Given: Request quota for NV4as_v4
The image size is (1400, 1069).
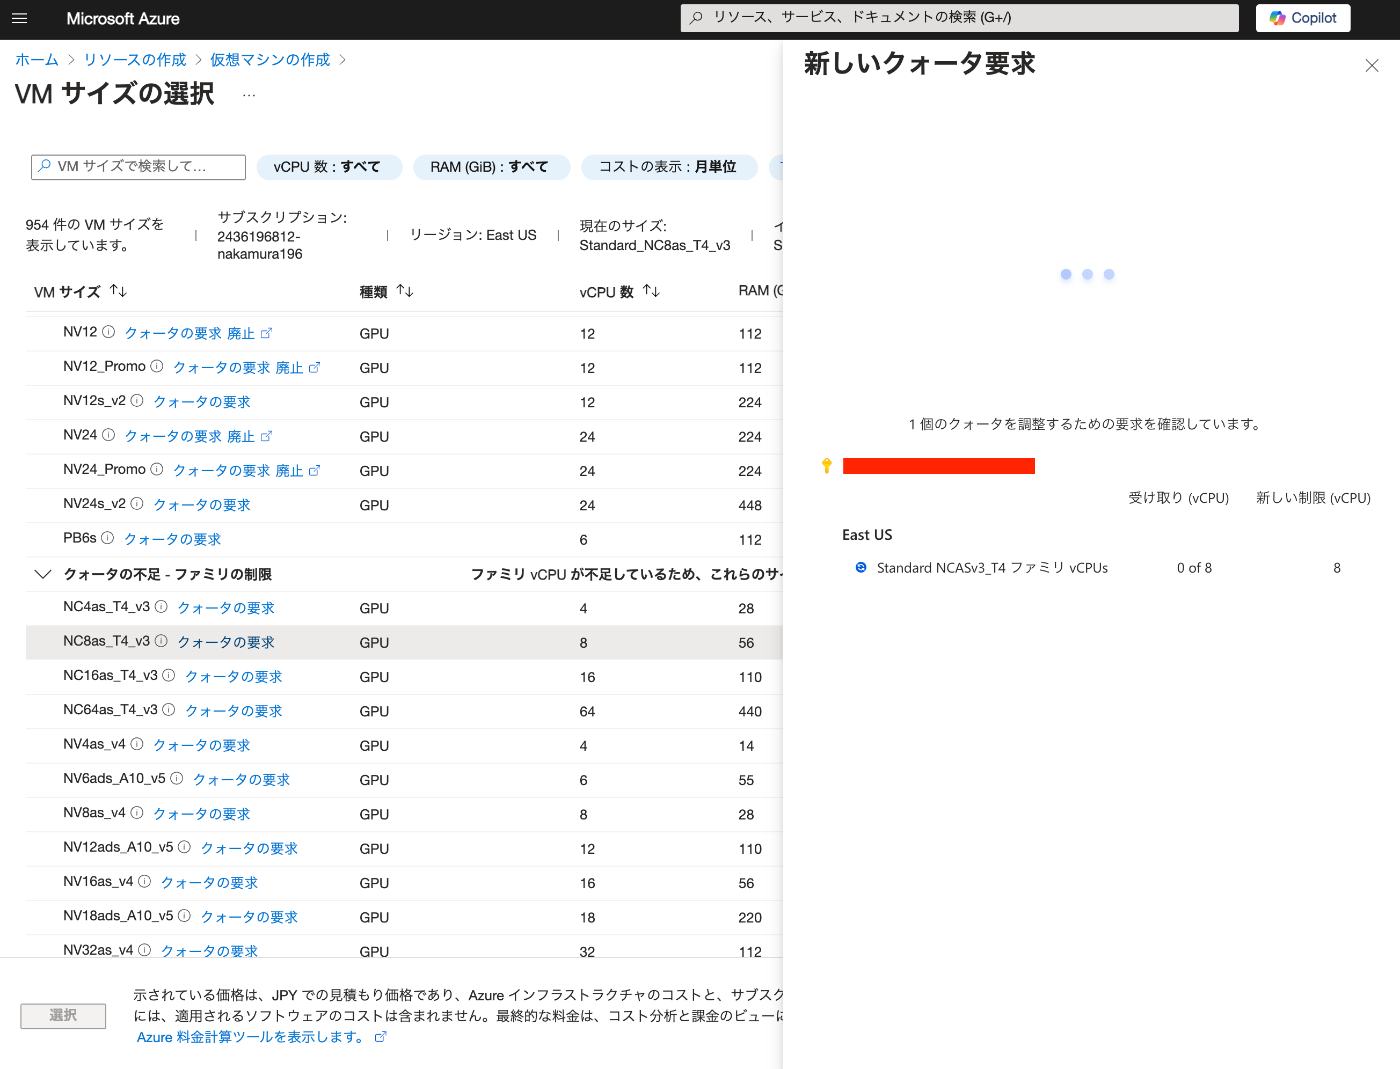Looking at the screenshot, I should pyautogui.click(x=202, y=745).
